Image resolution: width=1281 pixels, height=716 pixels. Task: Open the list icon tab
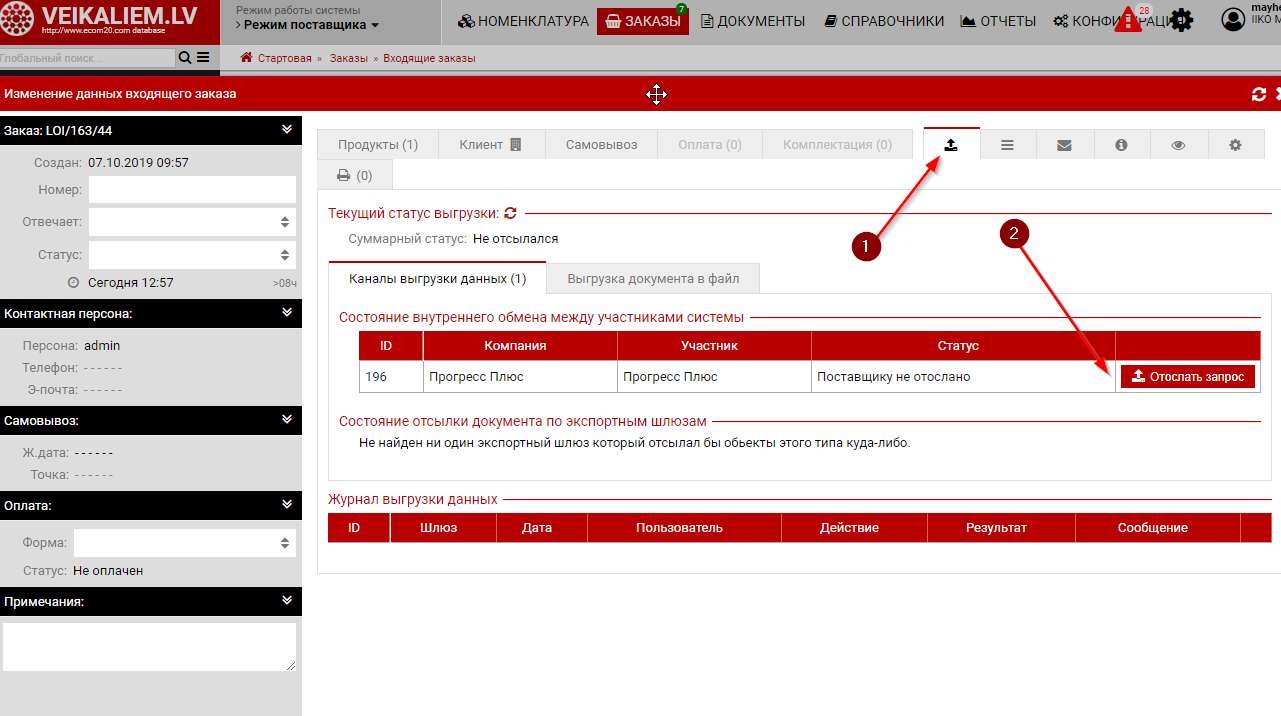pyautogui.click(x=1007, y=145)
